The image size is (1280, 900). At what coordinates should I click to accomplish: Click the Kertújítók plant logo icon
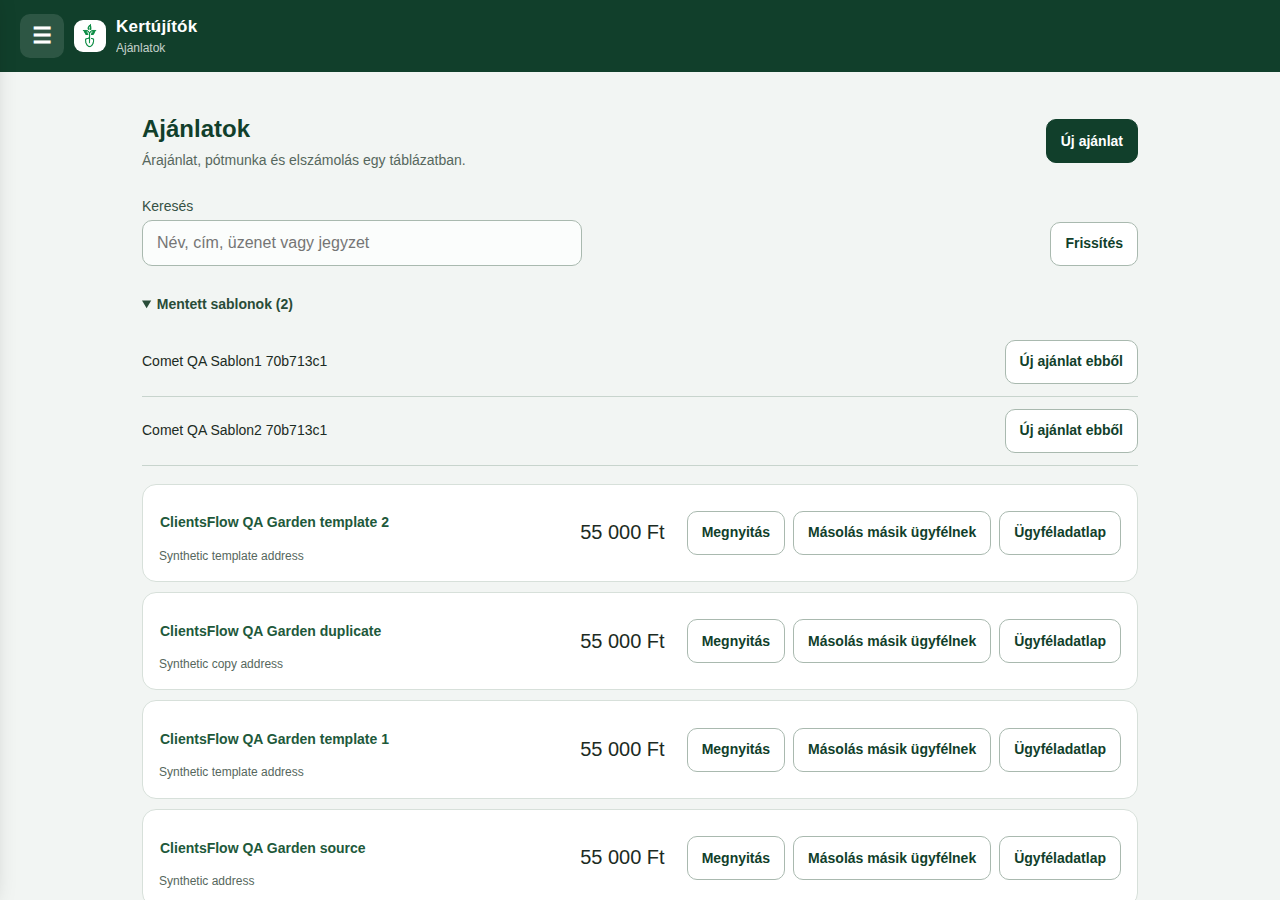point(90,36)
